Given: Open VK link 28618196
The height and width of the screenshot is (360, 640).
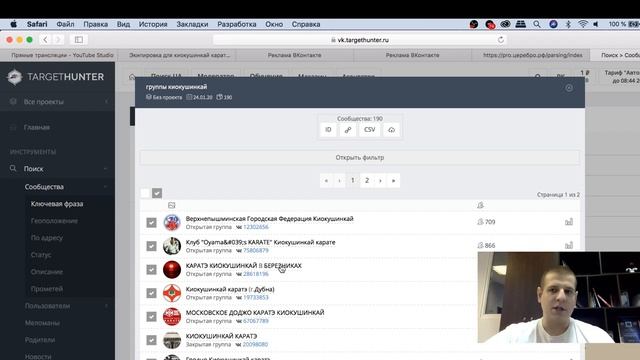Looking at the screenshot, I should pos(256,274).
